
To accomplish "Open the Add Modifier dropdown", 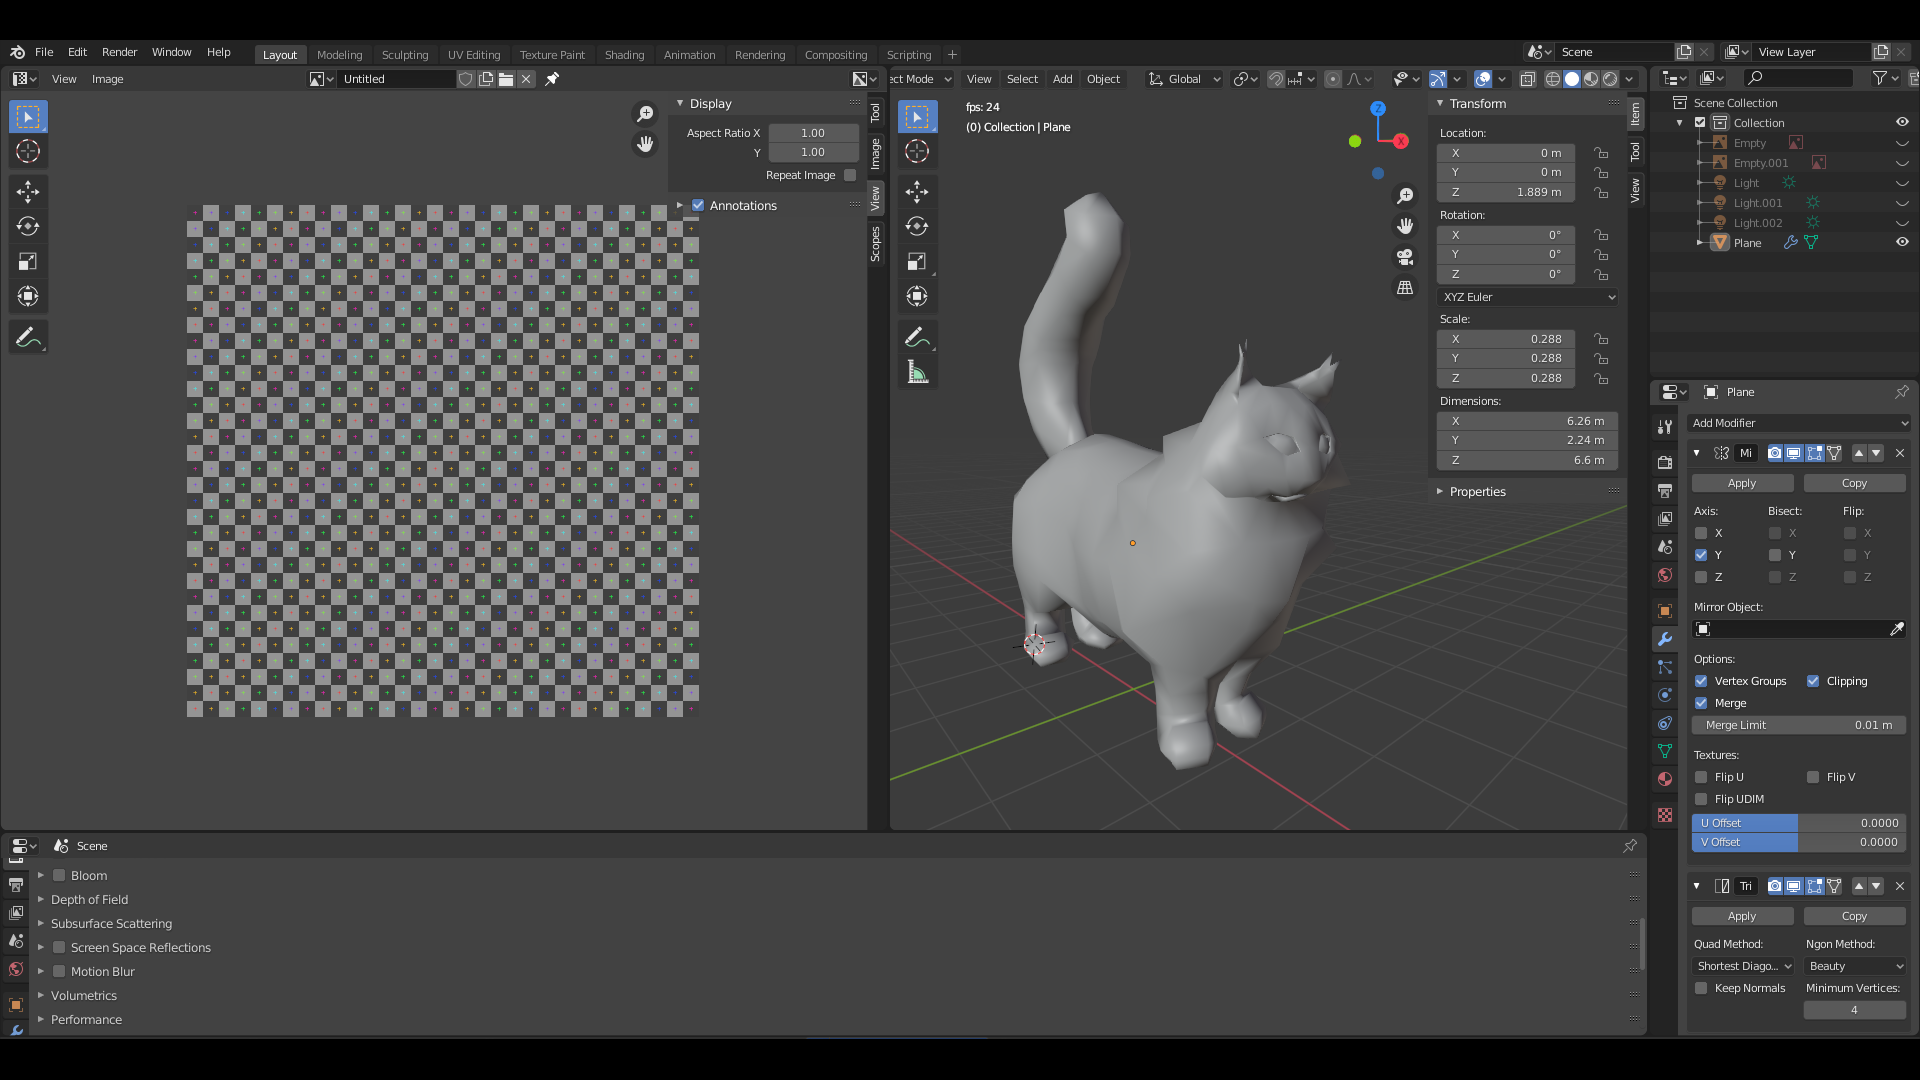I will (x=1799, y=423).
